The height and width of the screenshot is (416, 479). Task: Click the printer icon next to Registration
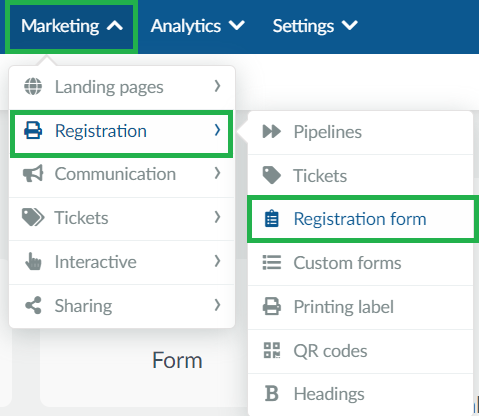click(x=33, y=130)
